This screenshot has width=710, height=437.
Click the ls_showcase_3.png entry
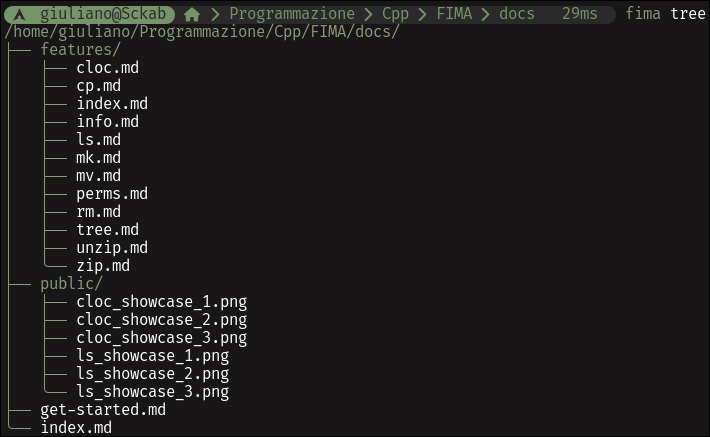coord(153,392)
